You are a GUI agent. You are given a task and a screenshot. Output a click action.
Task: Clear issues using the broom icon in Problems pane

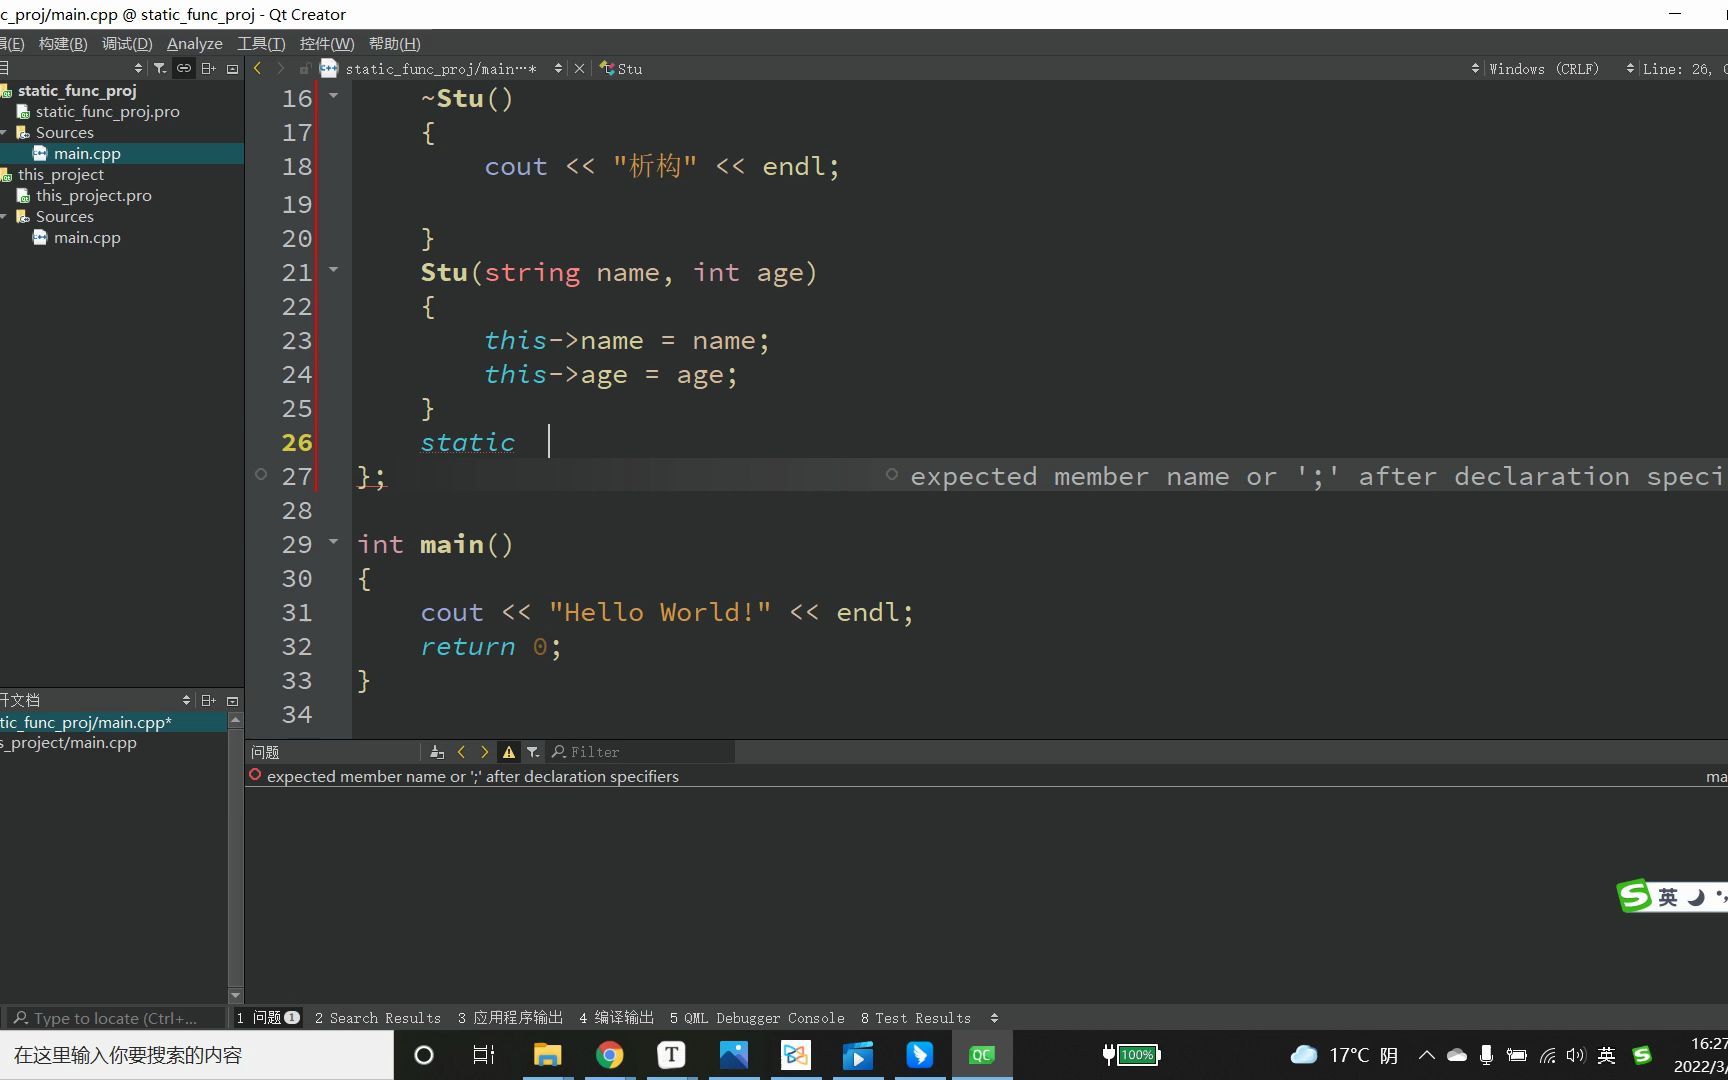(x=436, y=751)
